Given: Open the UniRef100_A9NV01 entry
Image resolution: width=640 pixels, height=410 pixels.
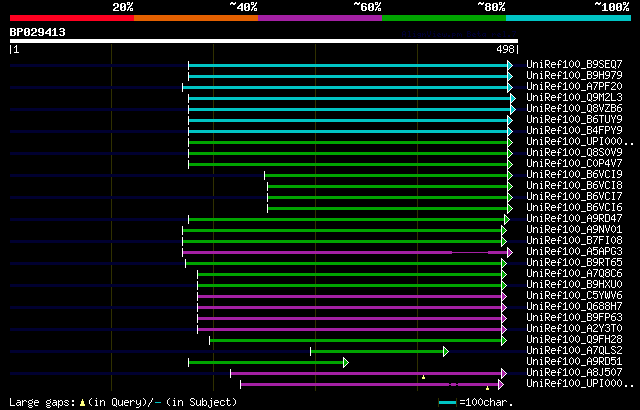Looking at the screenshot, I should [574, 230].
